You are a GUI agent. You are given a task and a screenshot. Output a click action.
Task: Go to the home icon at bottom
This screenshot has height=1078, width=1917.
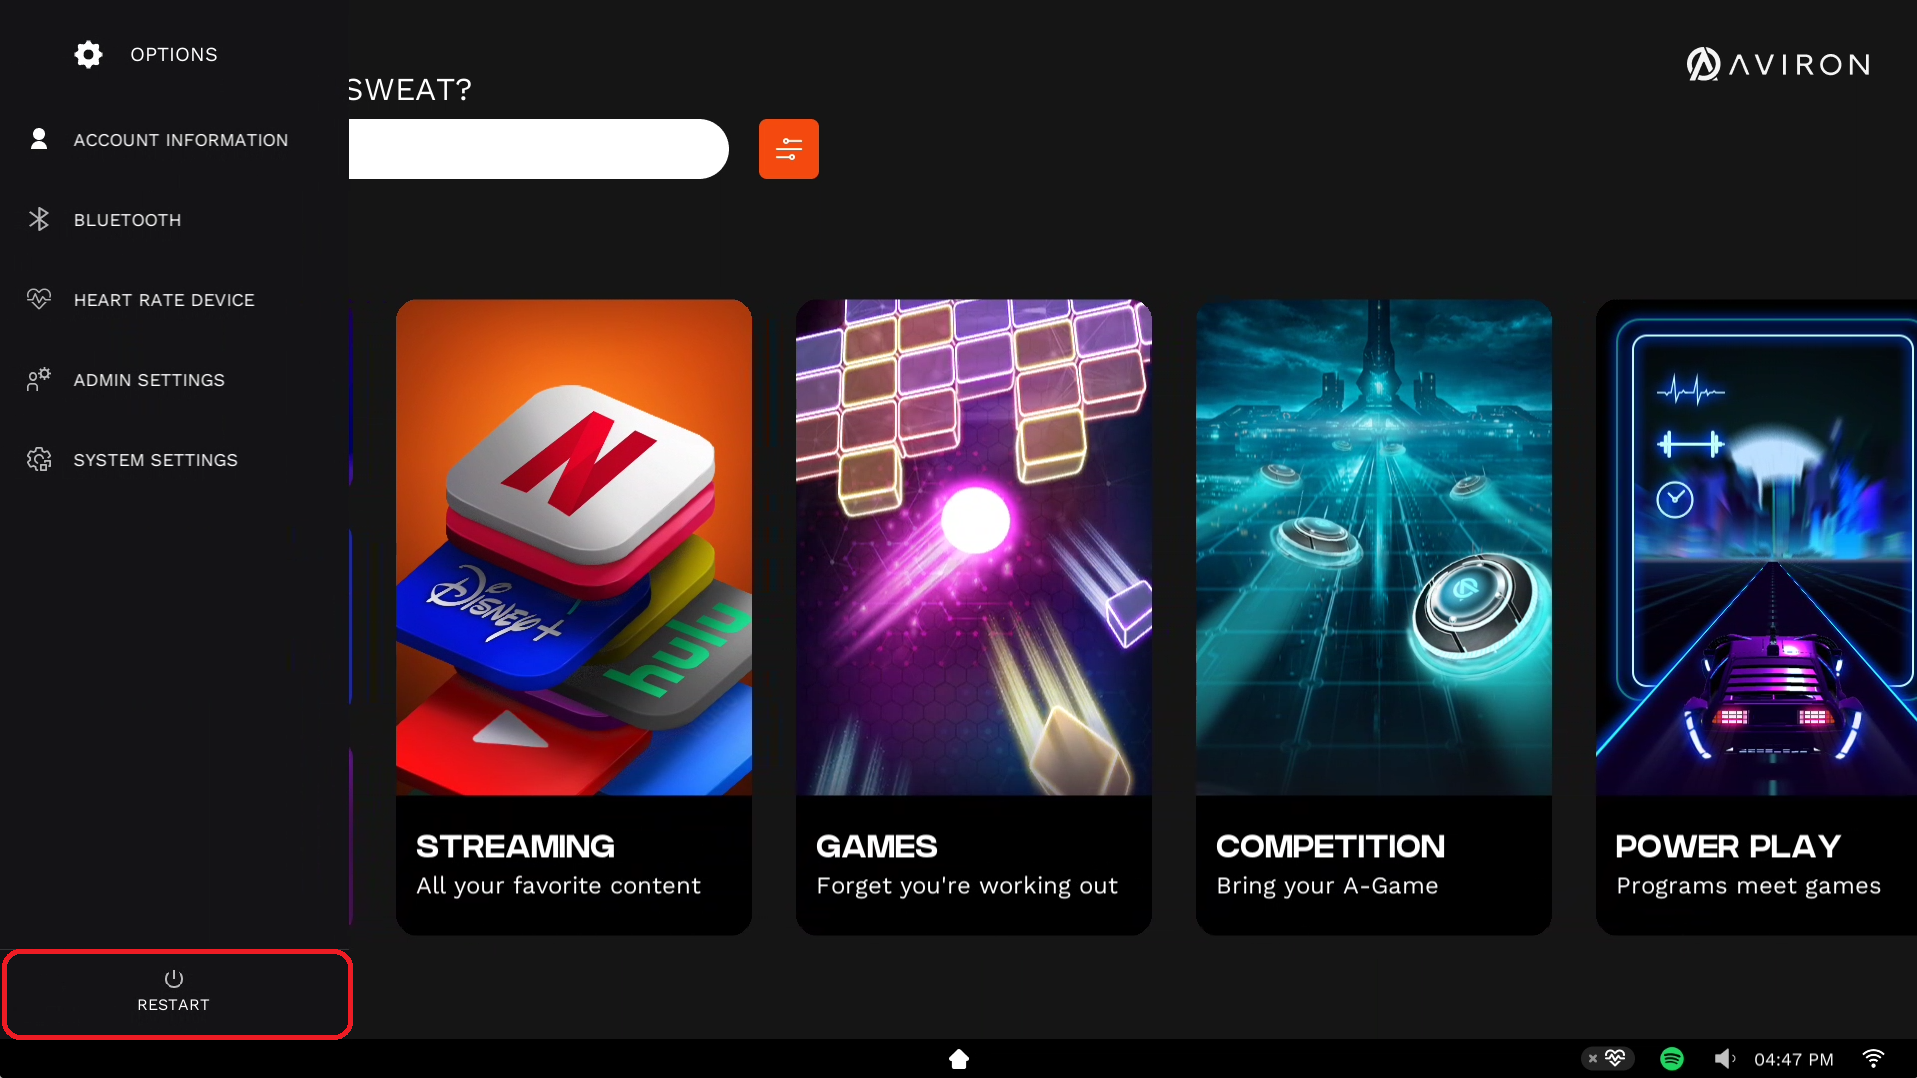pos(958,1058)
